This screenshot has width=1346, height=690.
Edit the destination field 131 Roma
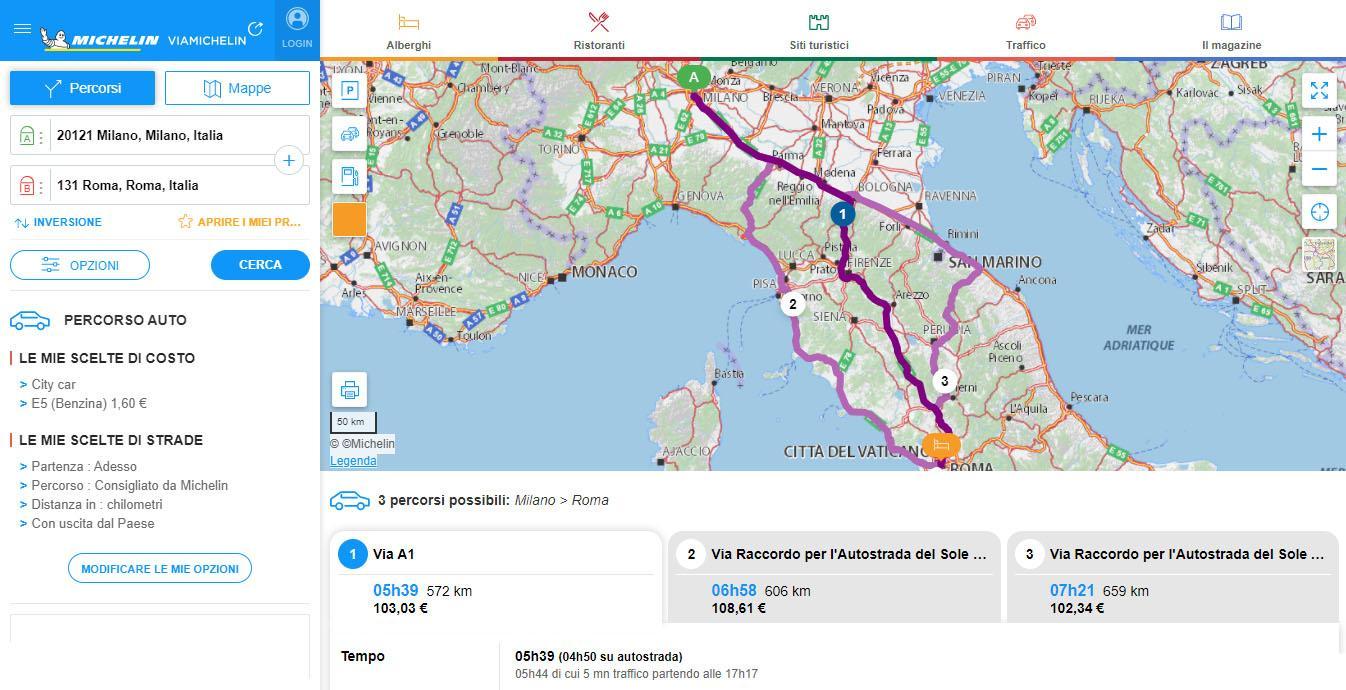click(x=160, y=185)
